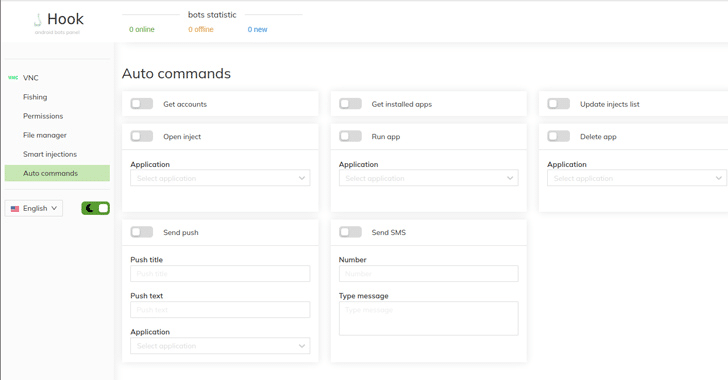Image resolution: width=728 pixels, height=380 pixels.
Task: Click the 0 offline counter
Action: click(201, 29)
